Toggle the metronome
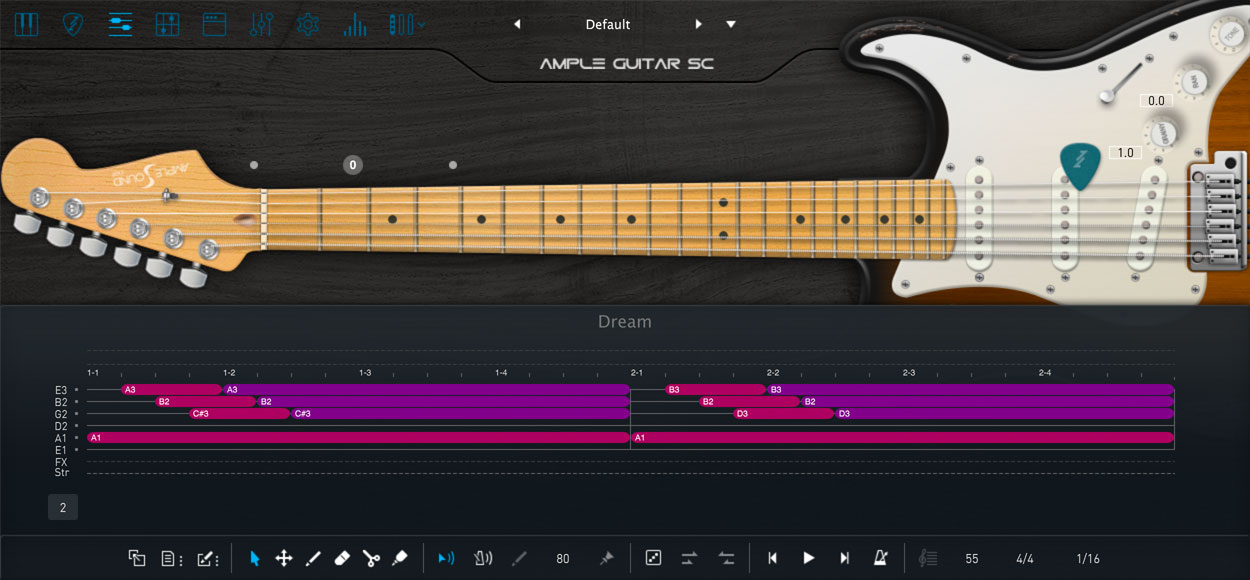 [x=881, y=558]
